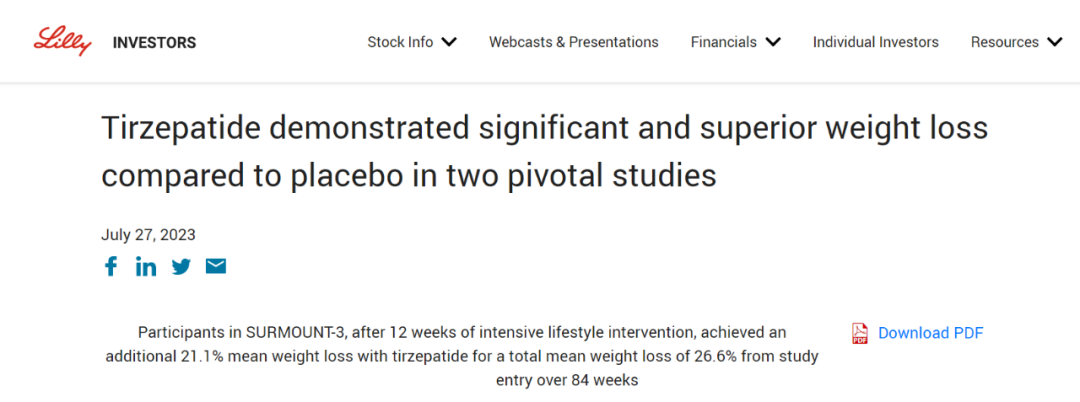Viewport: 1080px width, 402px height.
Task: Click the red Lilly logo
Action: click(x=63, y=41)
